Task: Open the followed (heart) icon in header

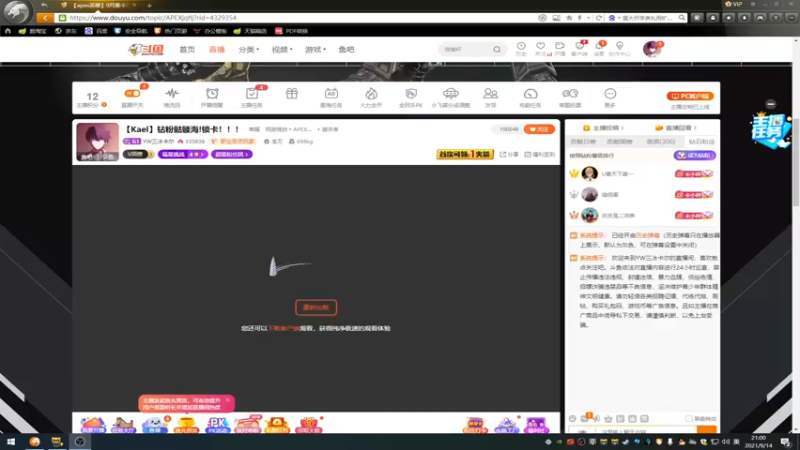Action: tap(540, 46)
